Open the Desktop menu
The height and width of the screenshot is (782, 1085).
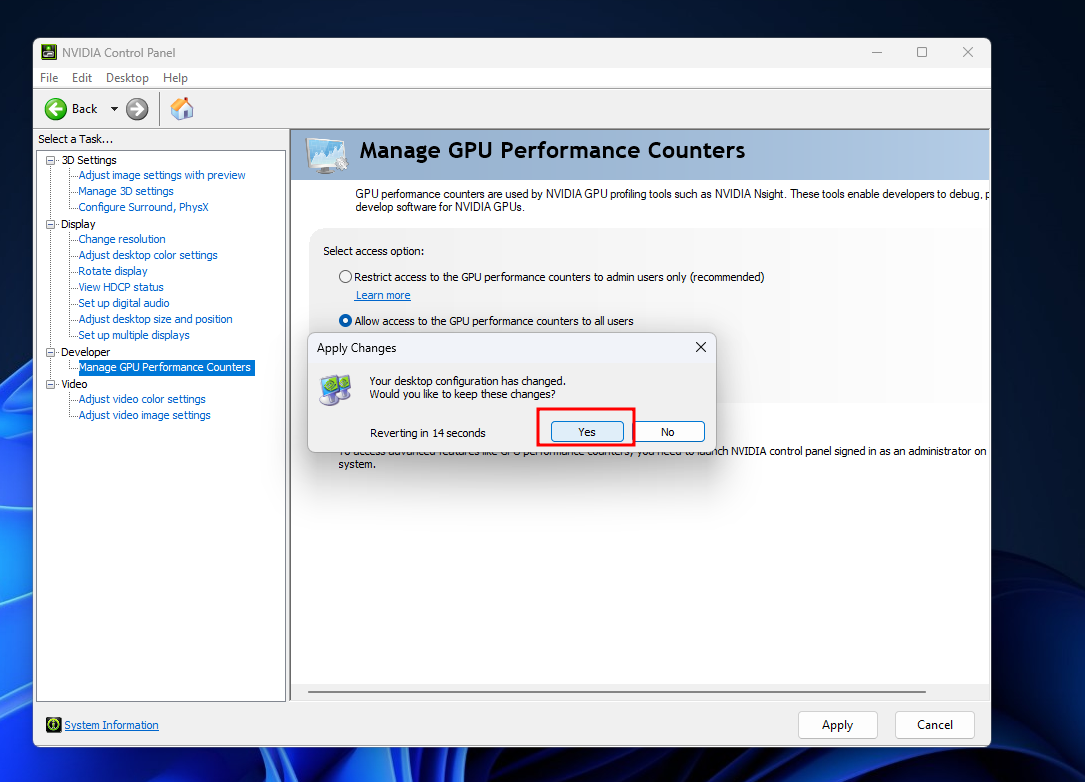tap(127, 77)
